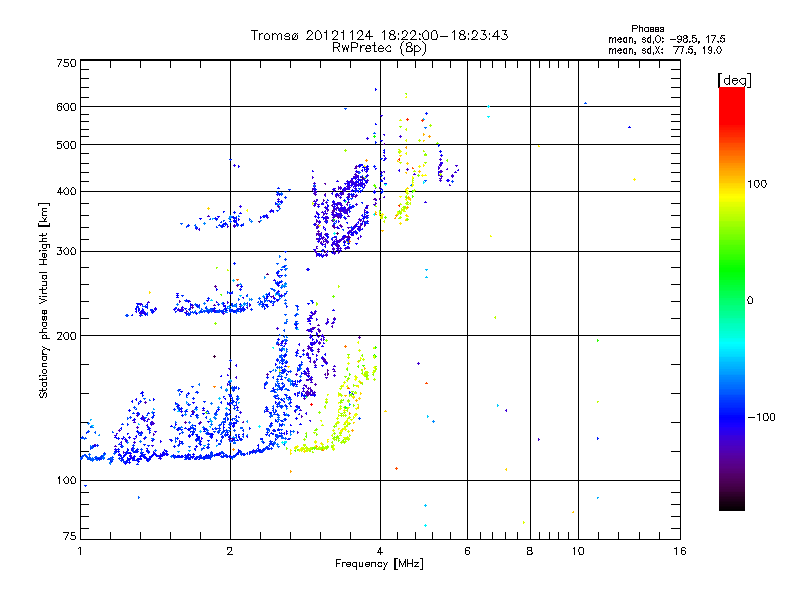Click the plot title "Tromsø 20121124 18:22:00-18:23:43"
The image size is (800, 600).
pyautogui.click(x=379, y=35)
